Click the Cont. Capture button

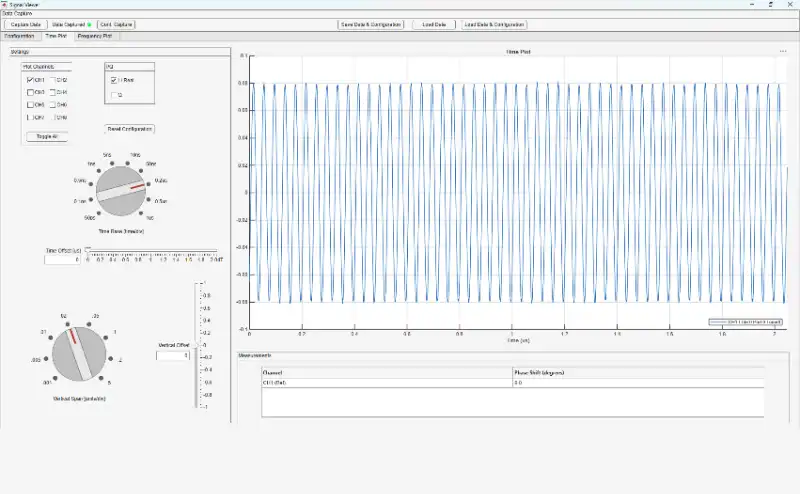tap(116, 24)
